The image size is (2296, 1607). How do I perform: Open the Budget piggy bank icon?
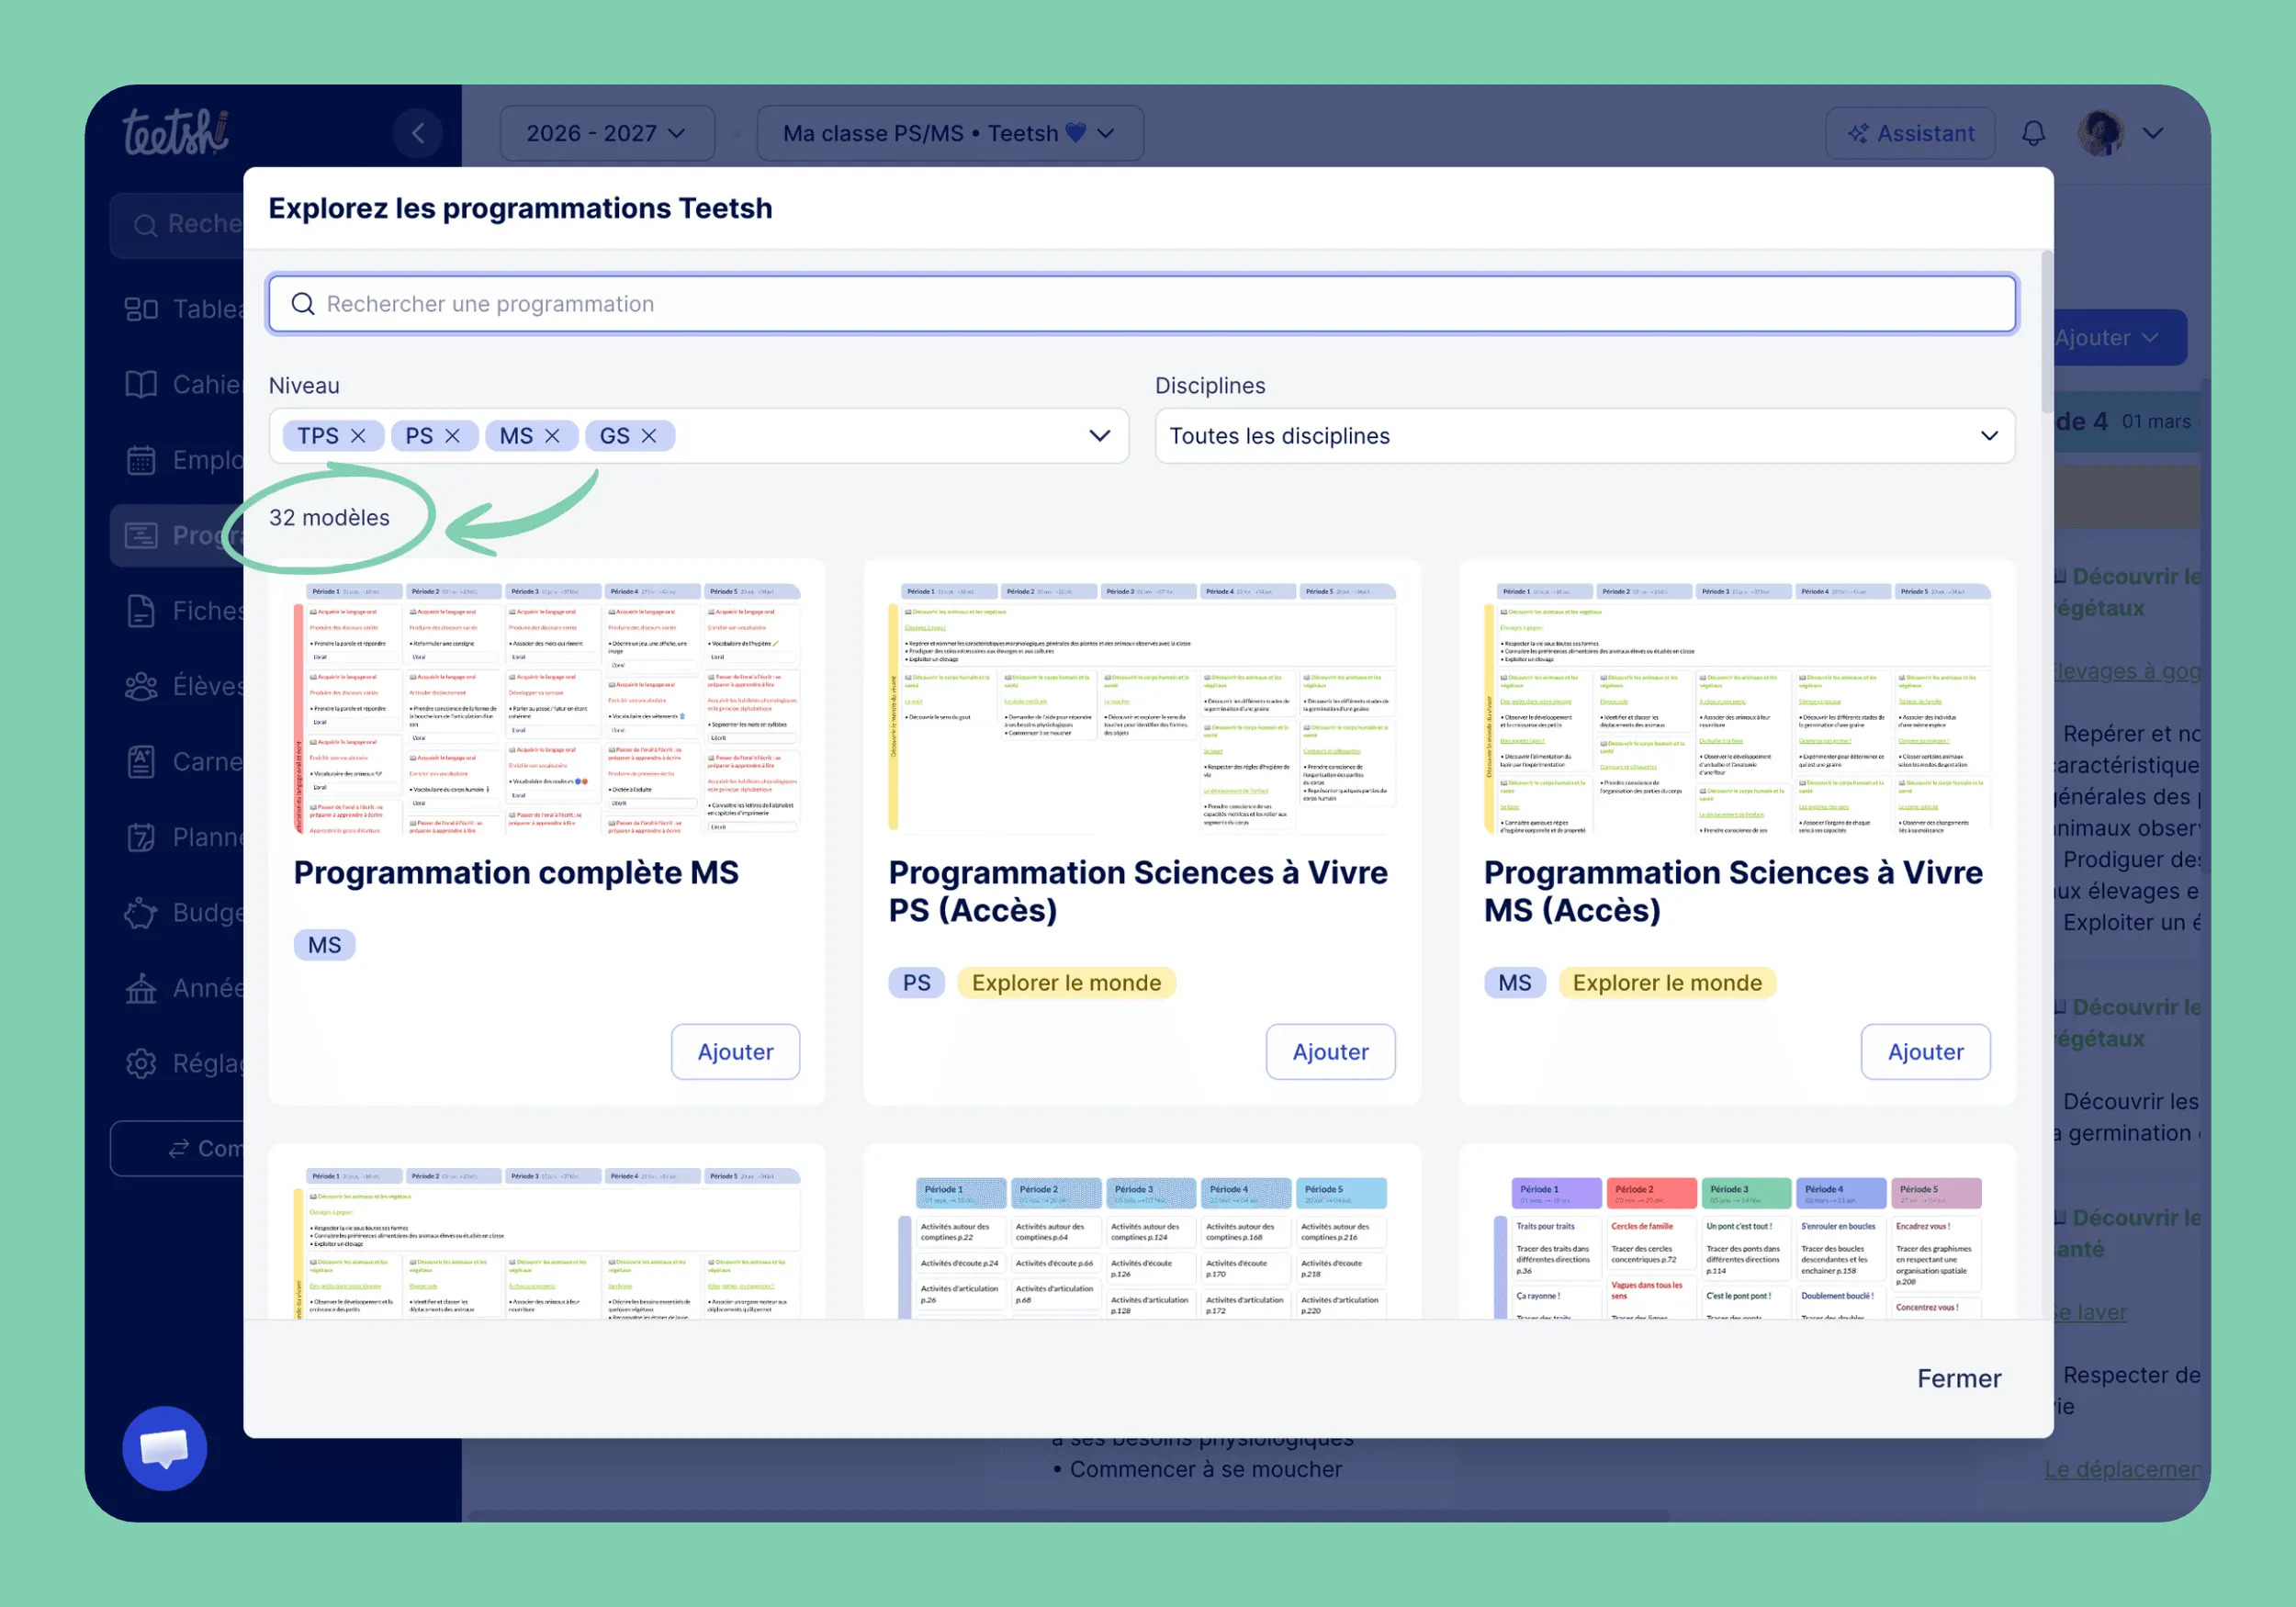point(141,913)
